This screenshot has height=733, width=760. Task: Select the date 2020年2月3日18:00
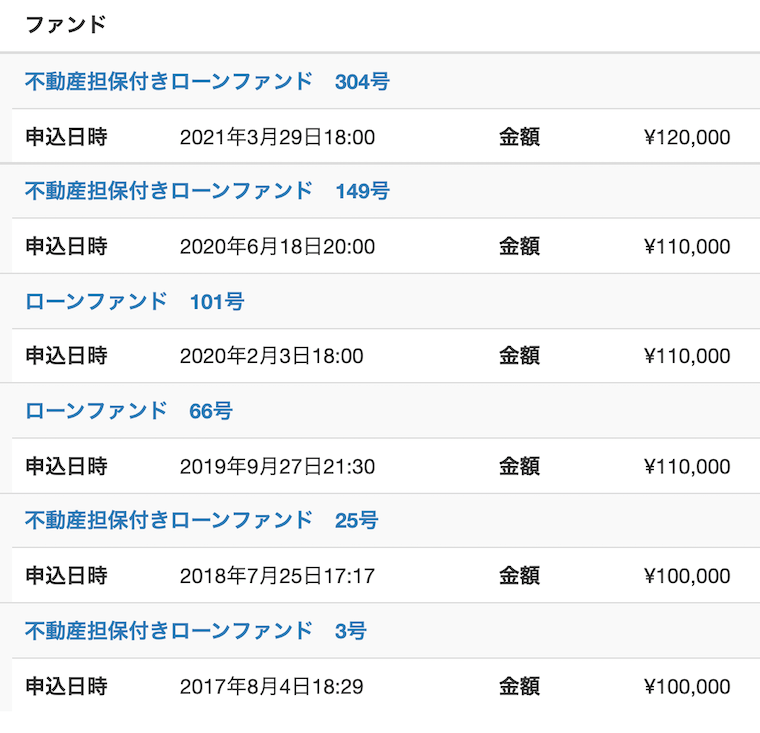coord(271,356)
